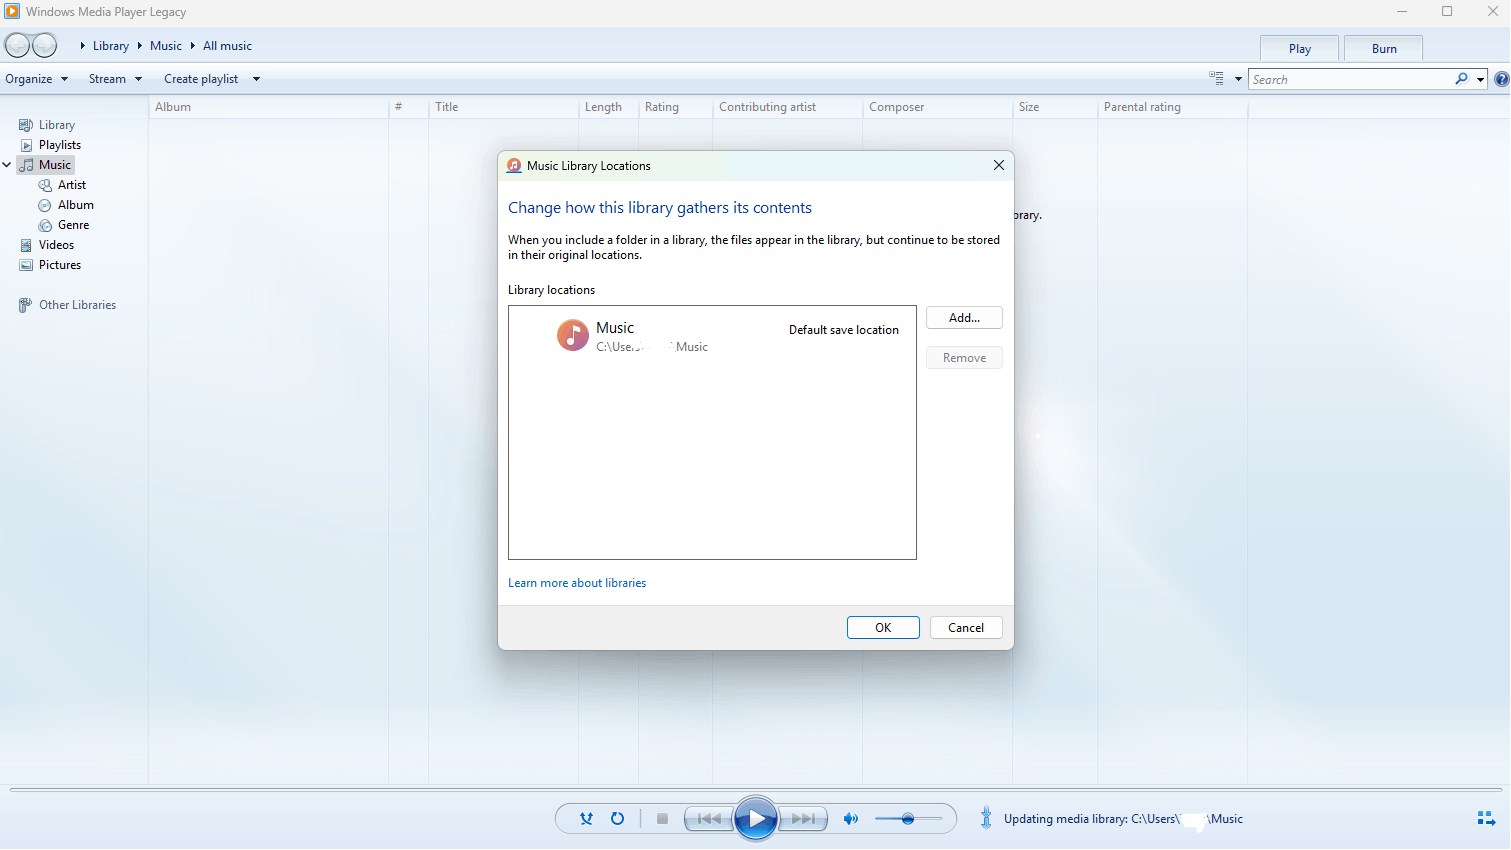Screen dimensions: 1511x850
Task: Open the View options dropdown arrow
Action: 1238,79
